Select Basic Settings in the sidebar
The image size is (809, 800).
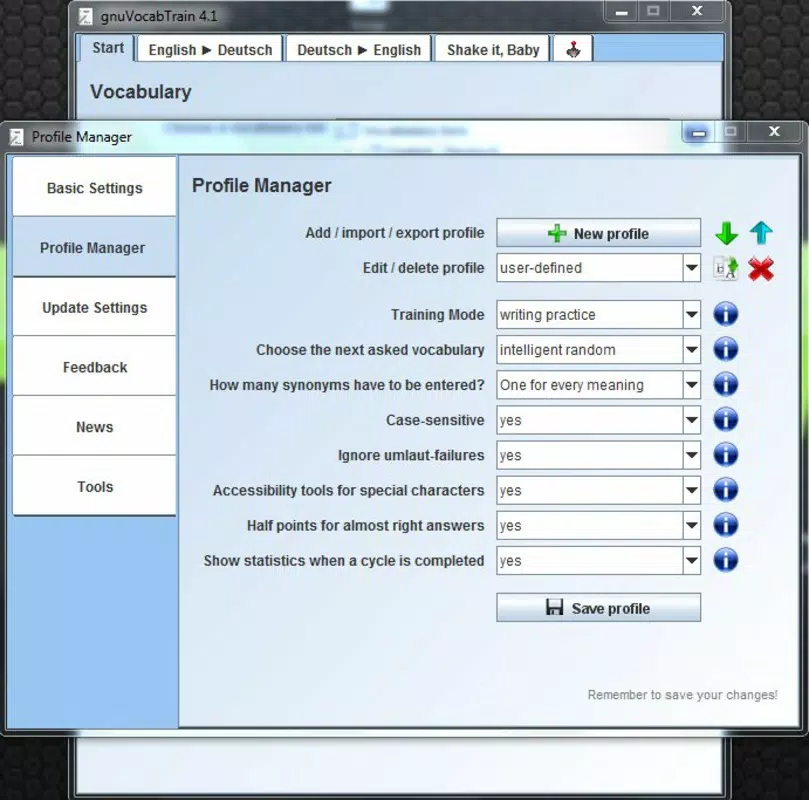tap(94, 187)
